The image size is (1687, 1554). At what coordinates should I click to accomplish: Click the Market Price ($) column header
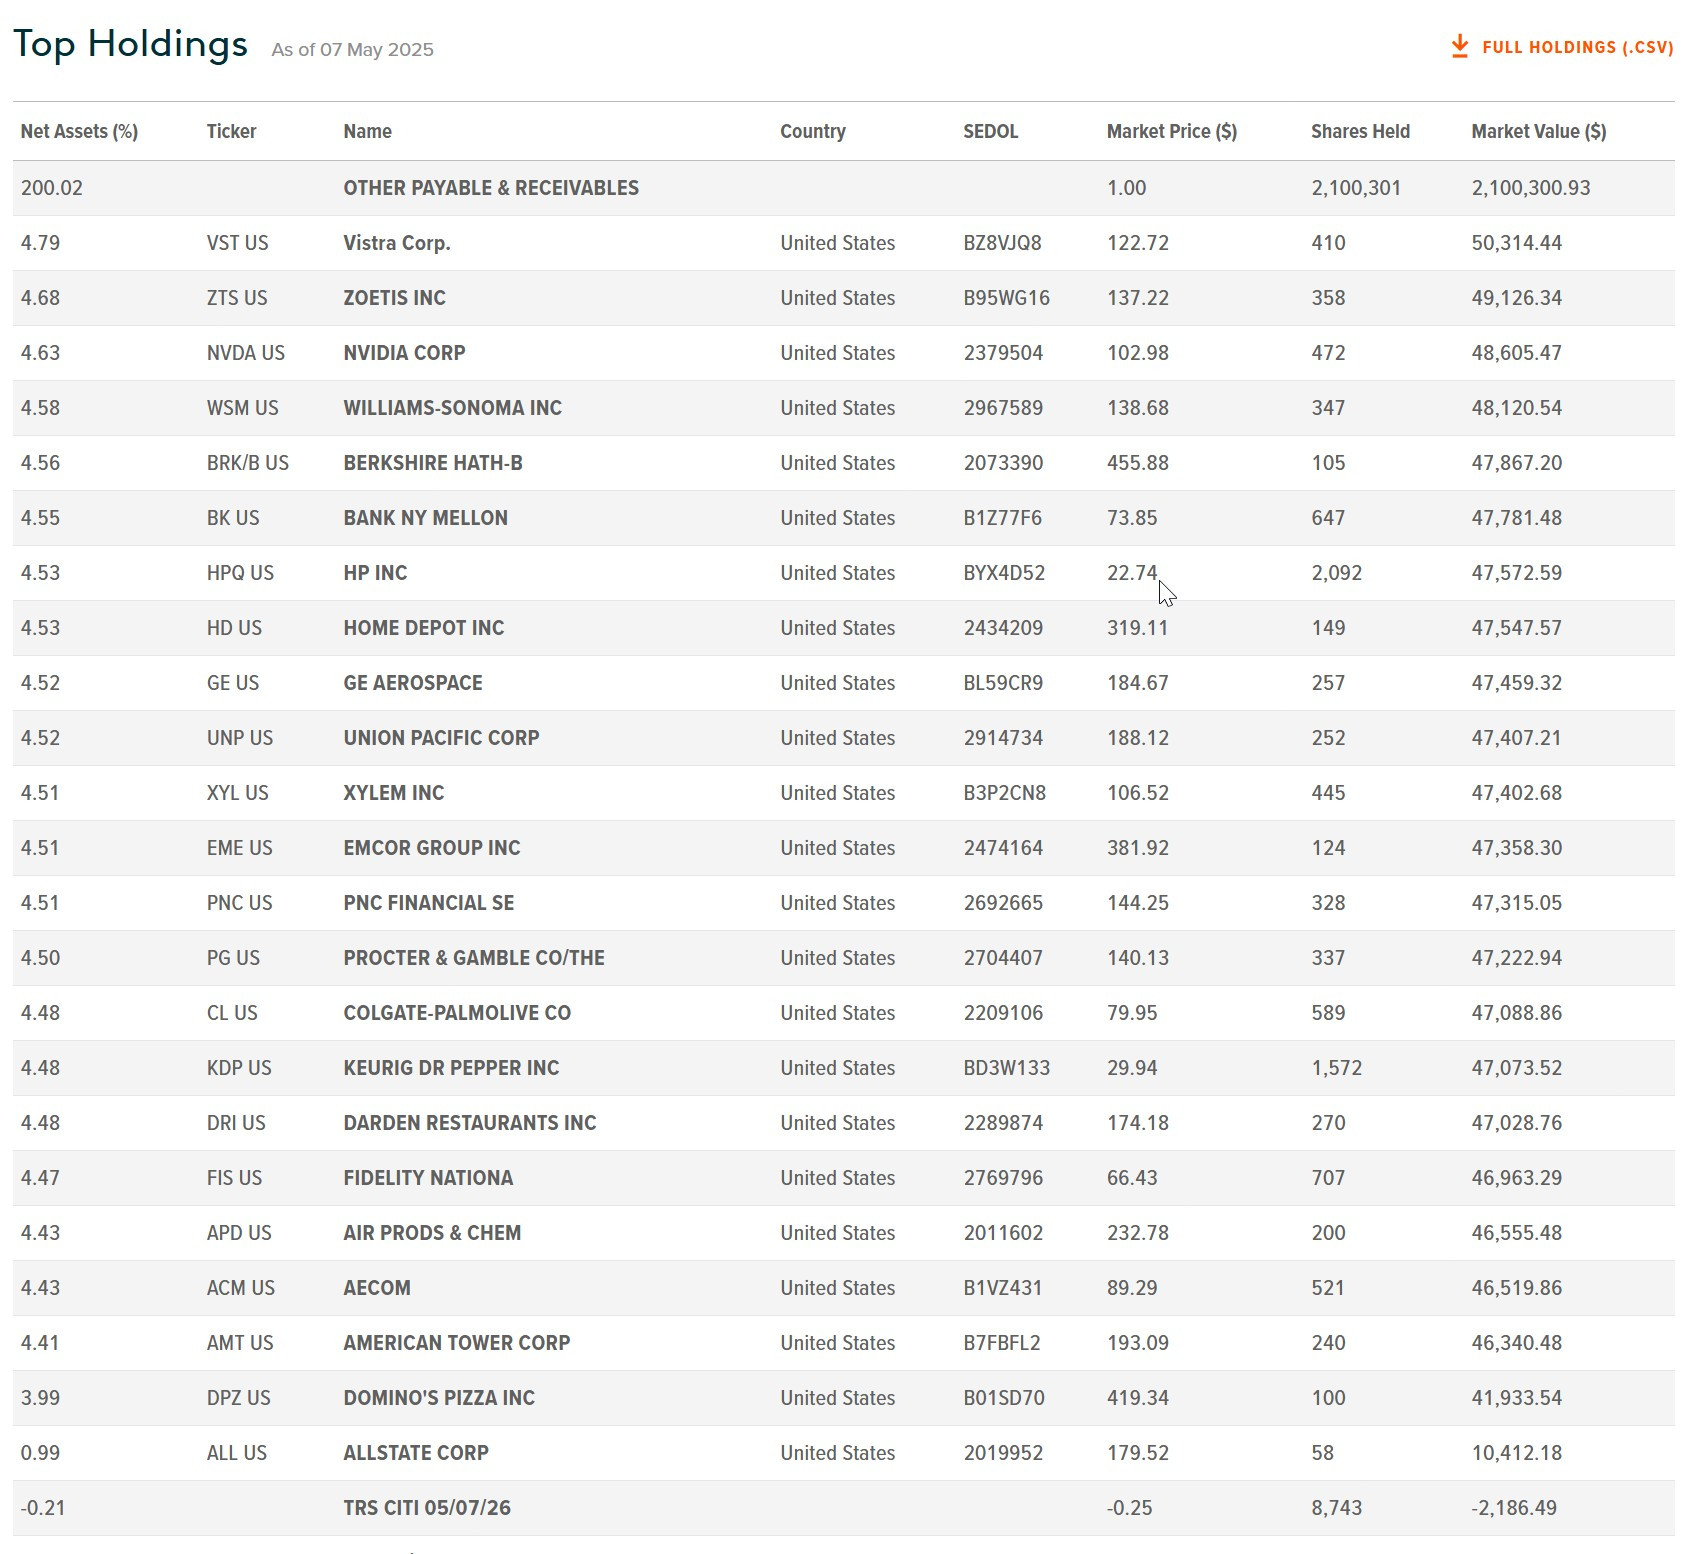pyautogui.click(x=1171, y=131)
